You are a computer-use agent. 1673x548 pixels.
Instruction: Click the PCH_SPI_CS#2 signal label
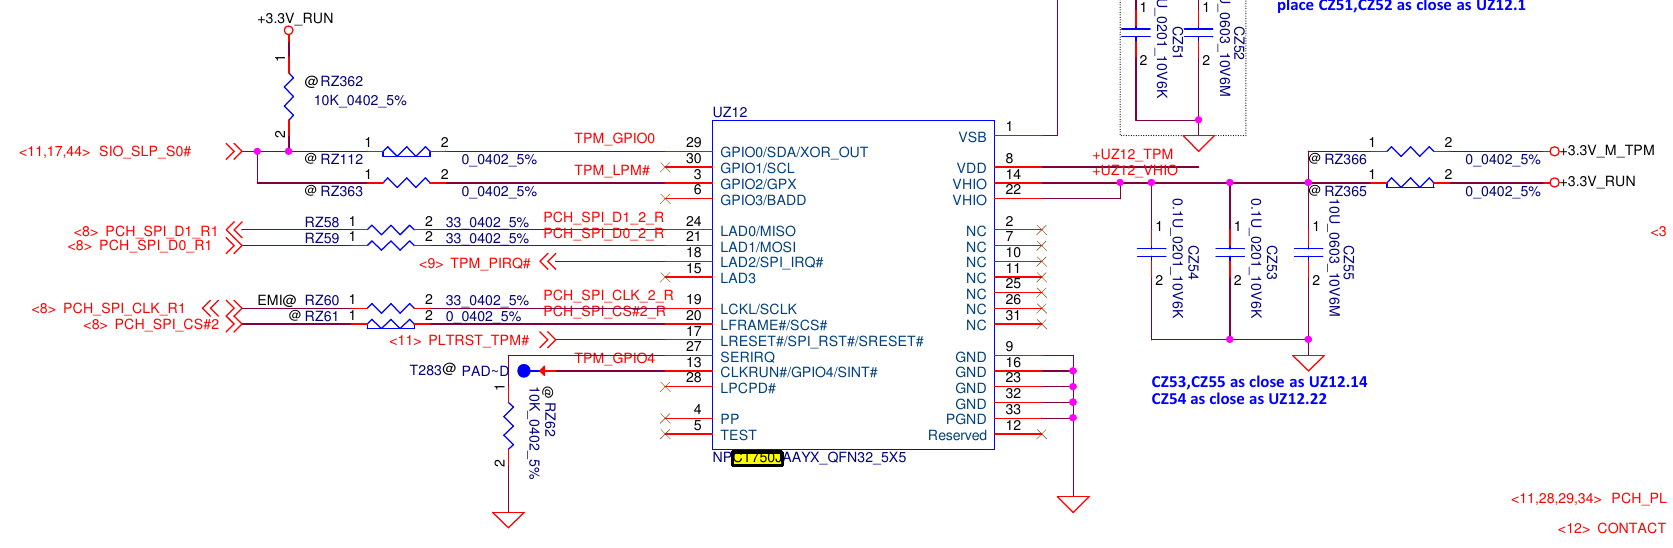click(x=167, y=324)
